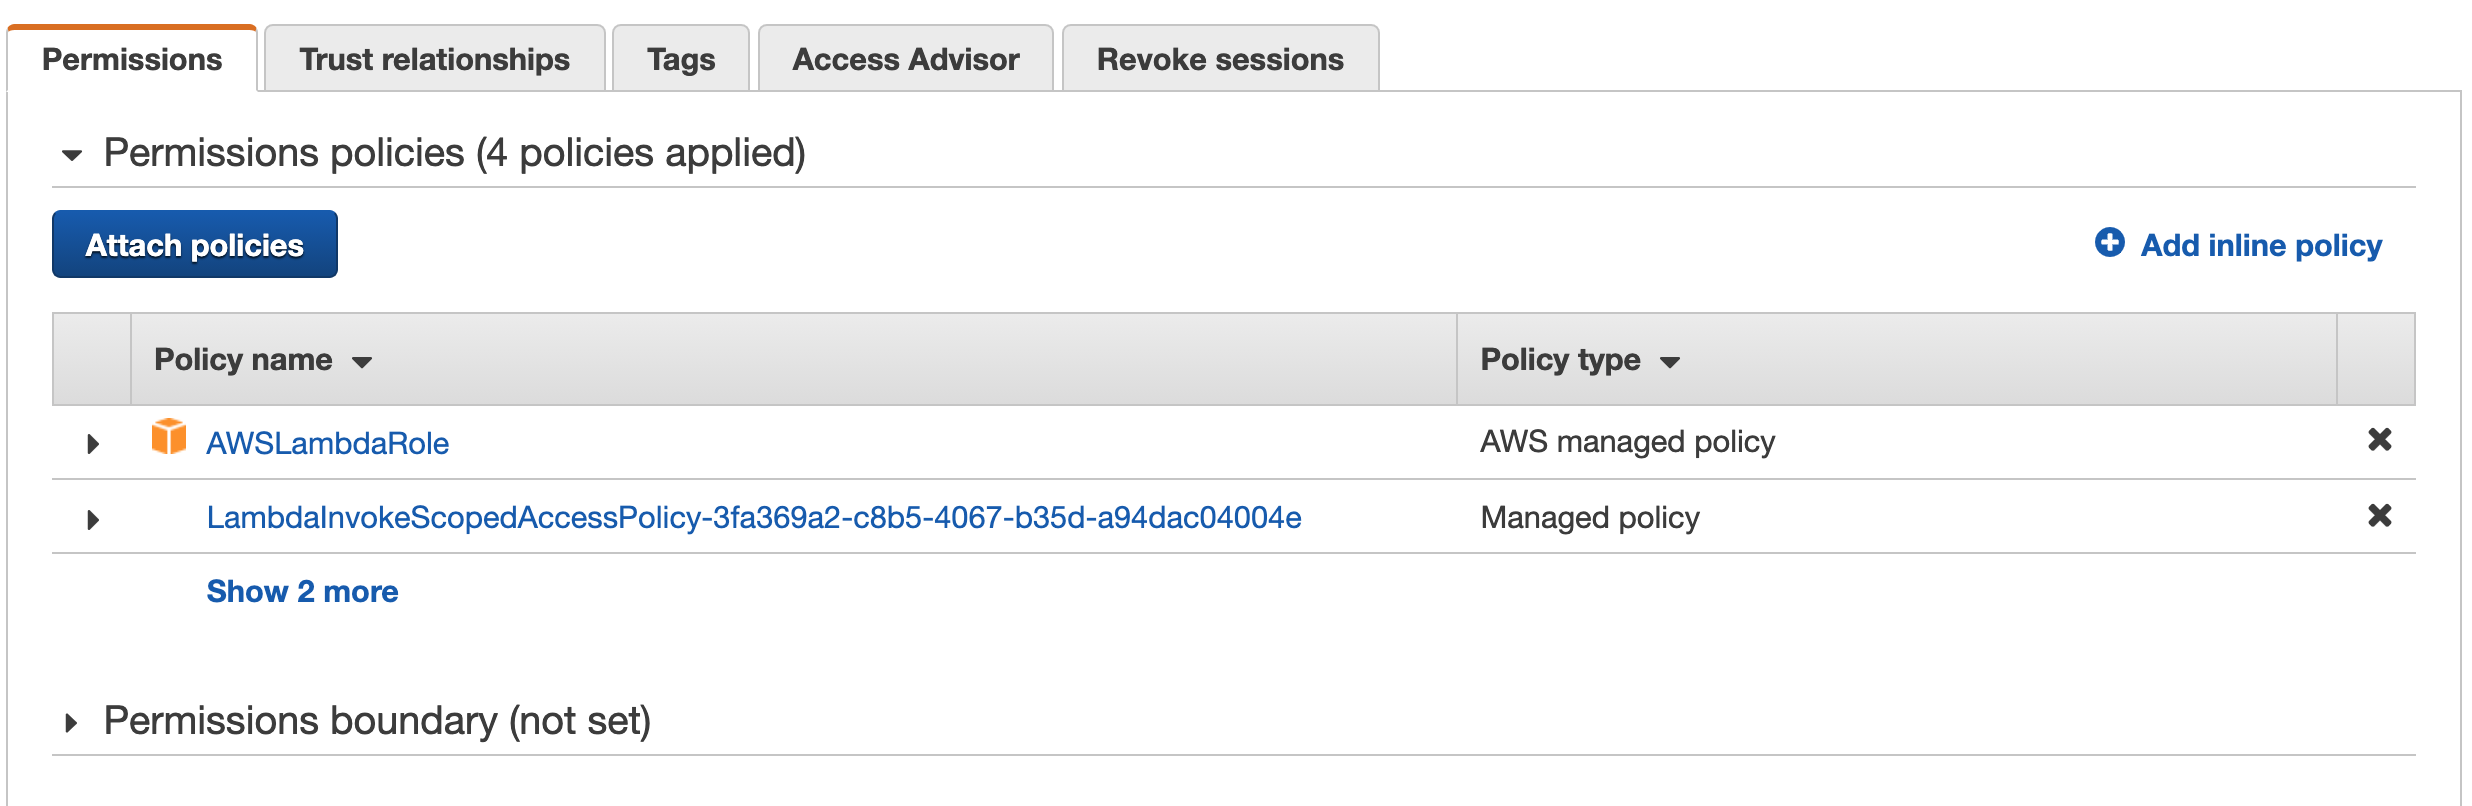Select the Permissions tab
Screen dimensions: 2472x806
pyautogui.click(x=132, y=59)
